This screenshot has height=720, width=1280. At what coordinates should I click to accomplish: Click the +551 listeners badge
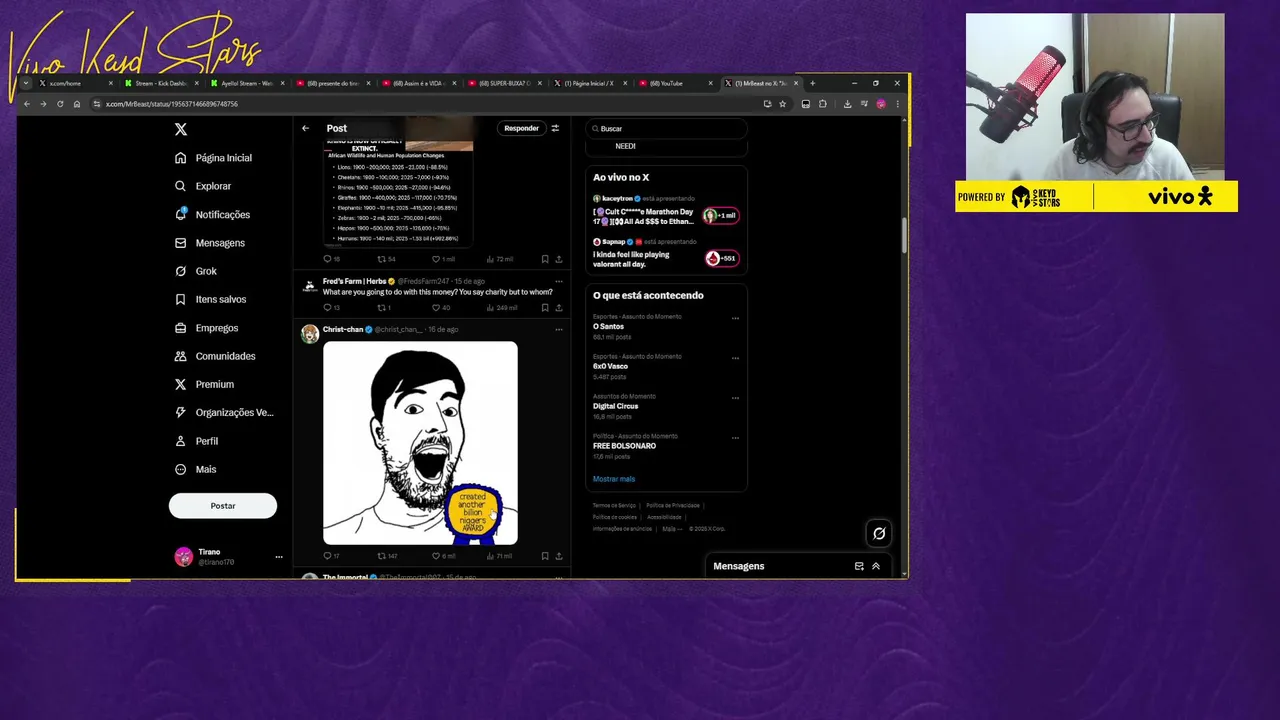(x=721, y=258)
